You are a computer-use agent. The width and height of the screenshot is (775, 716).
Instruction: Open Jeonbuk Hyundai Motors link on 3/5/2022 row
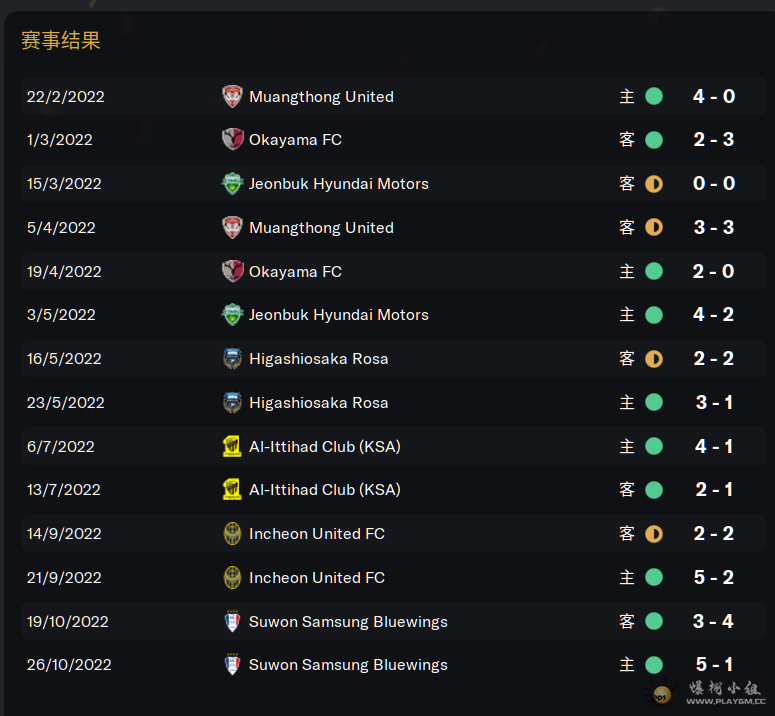(339, 315)
